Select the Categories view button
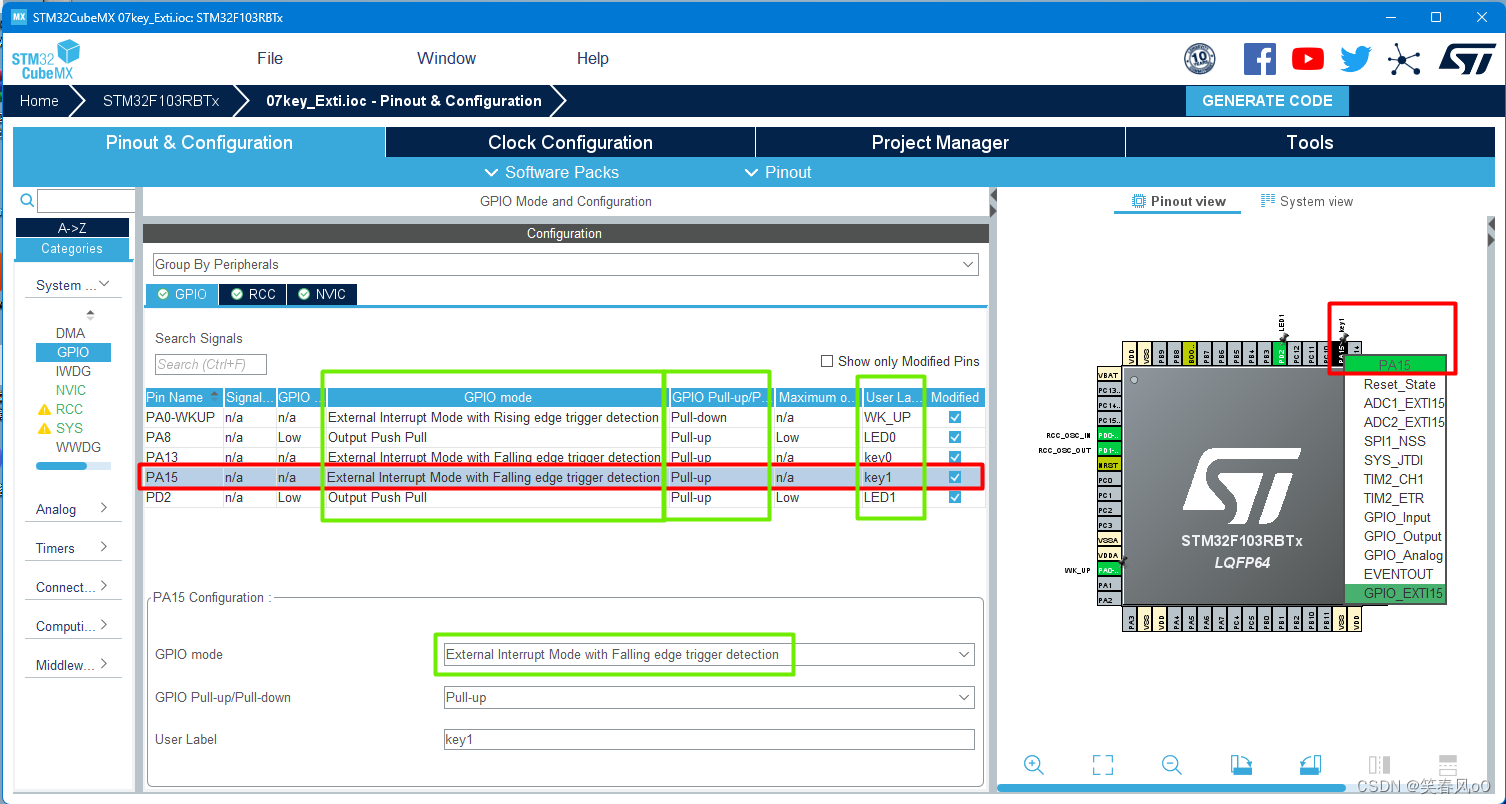 pyautogui.click(x=72, y=249)
